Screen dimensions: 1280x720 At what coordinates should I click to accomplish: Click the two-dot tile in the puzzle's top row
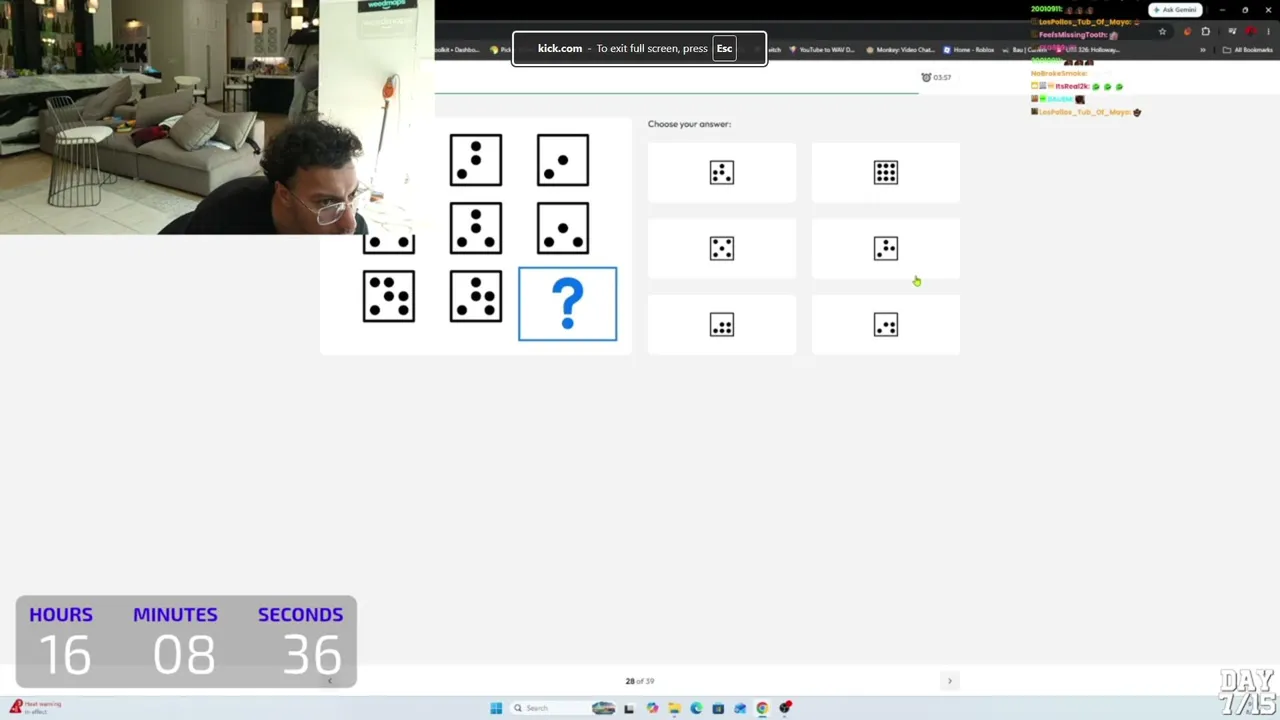563,160
